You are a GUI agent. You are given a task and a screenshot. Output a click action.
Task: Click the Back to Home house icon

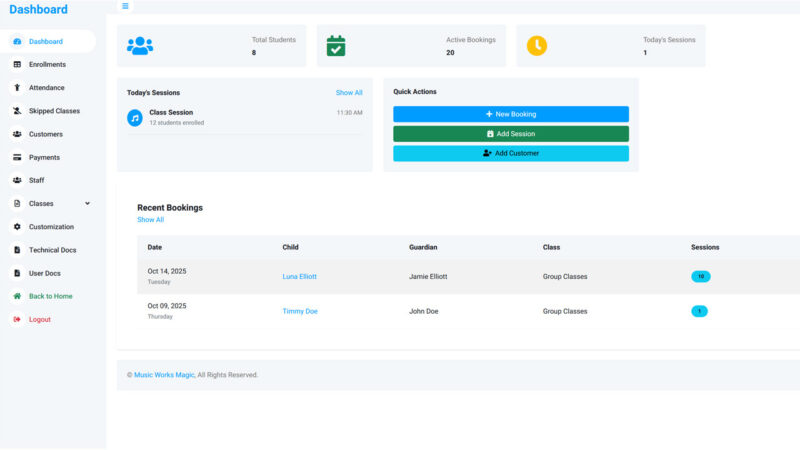(17, 296)
